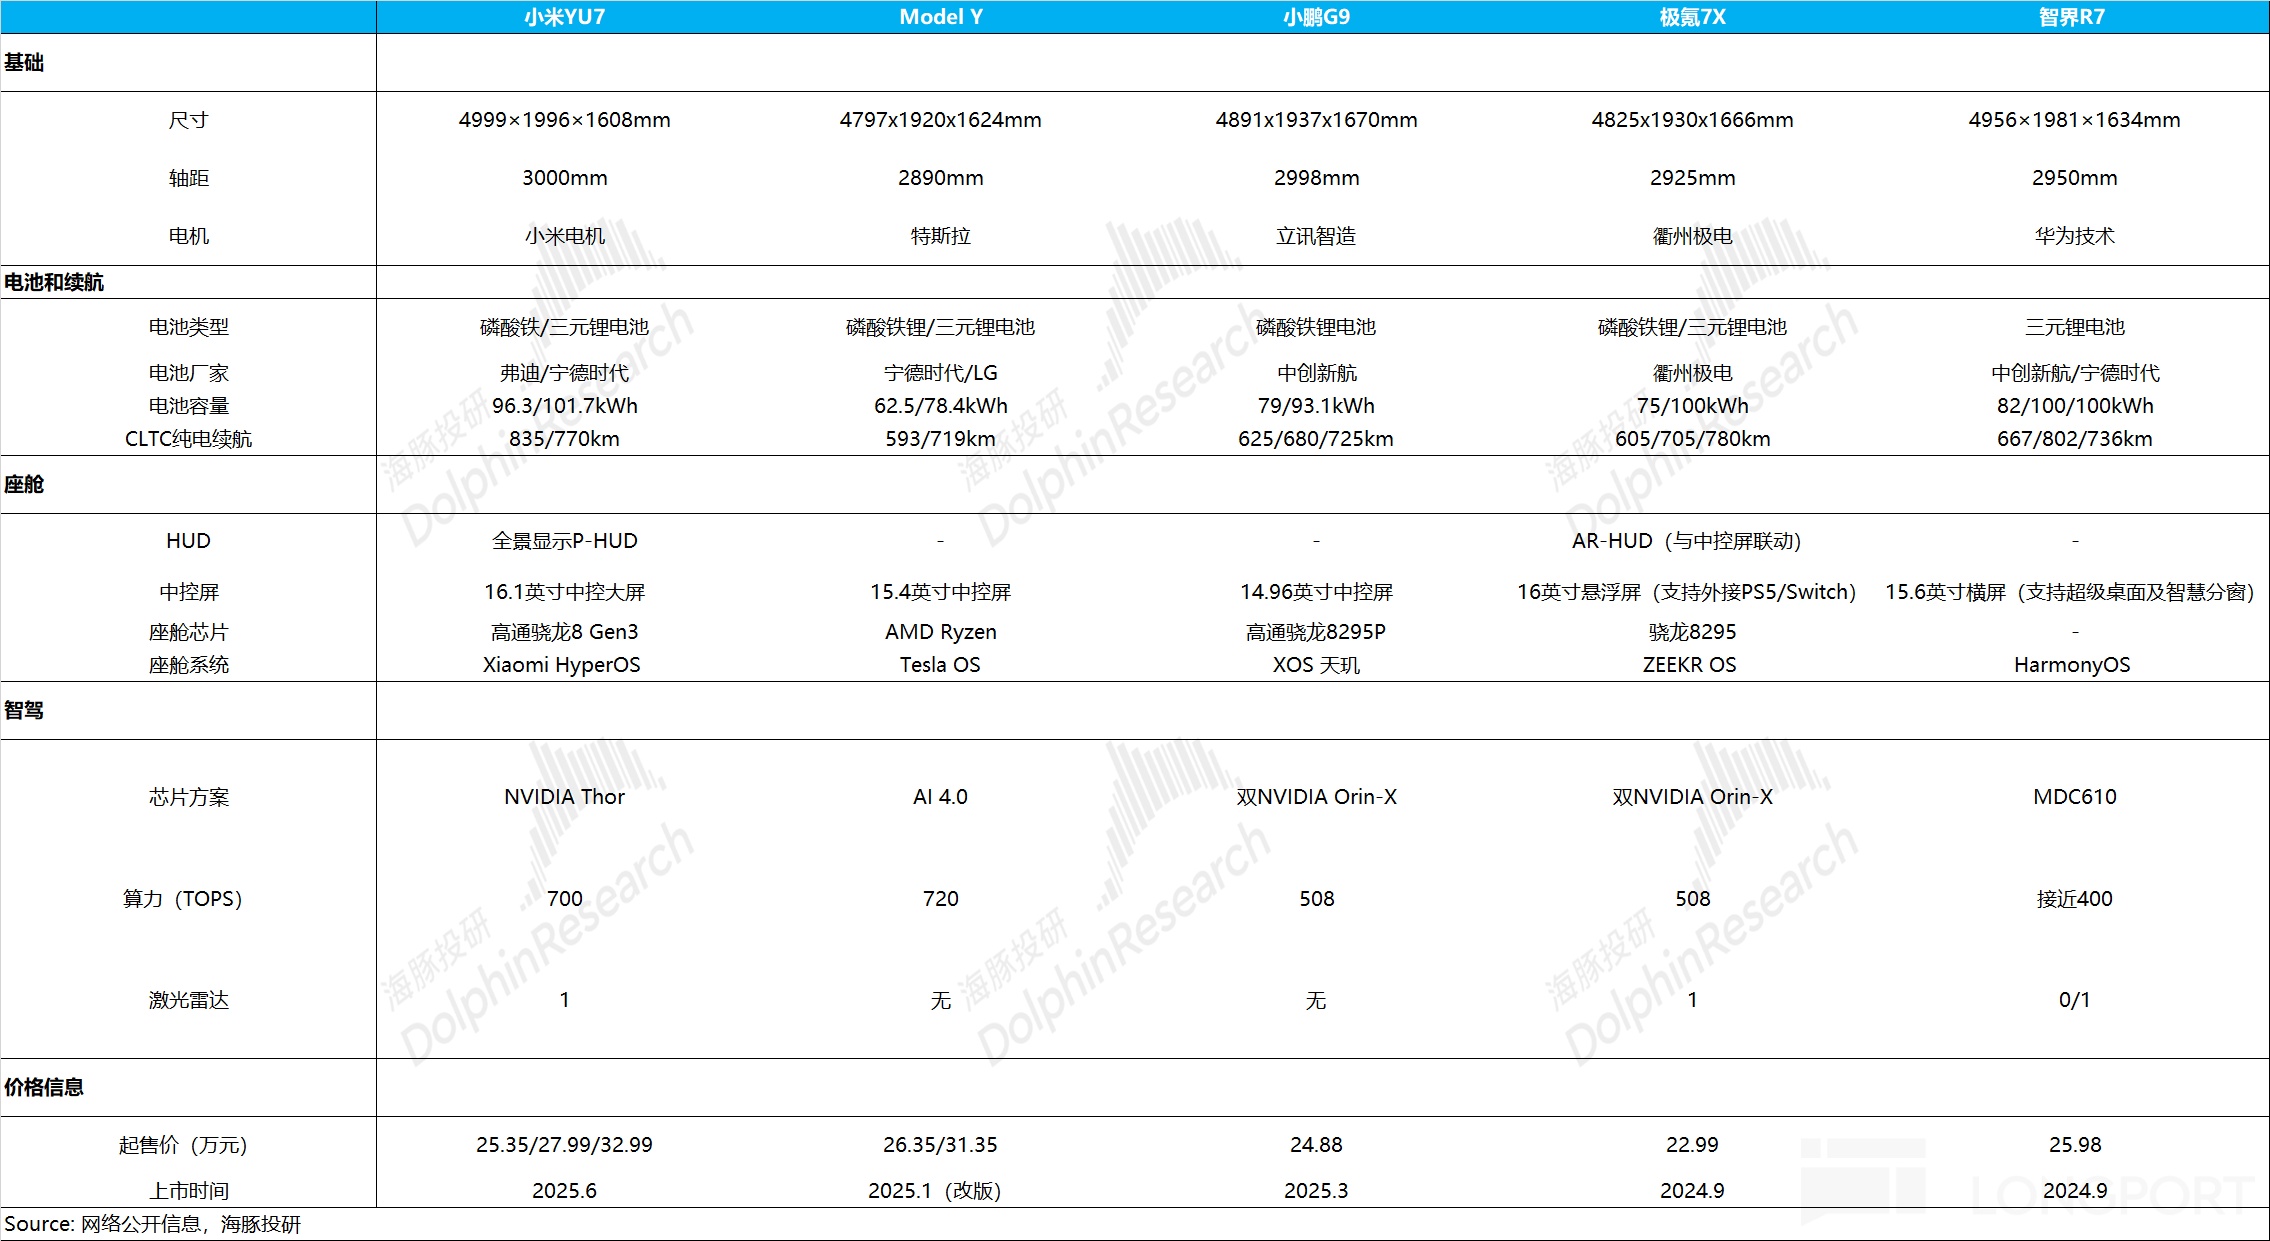Click the Model Y column header
Screen dimensions: 2270x1241
tap(940, 17)
